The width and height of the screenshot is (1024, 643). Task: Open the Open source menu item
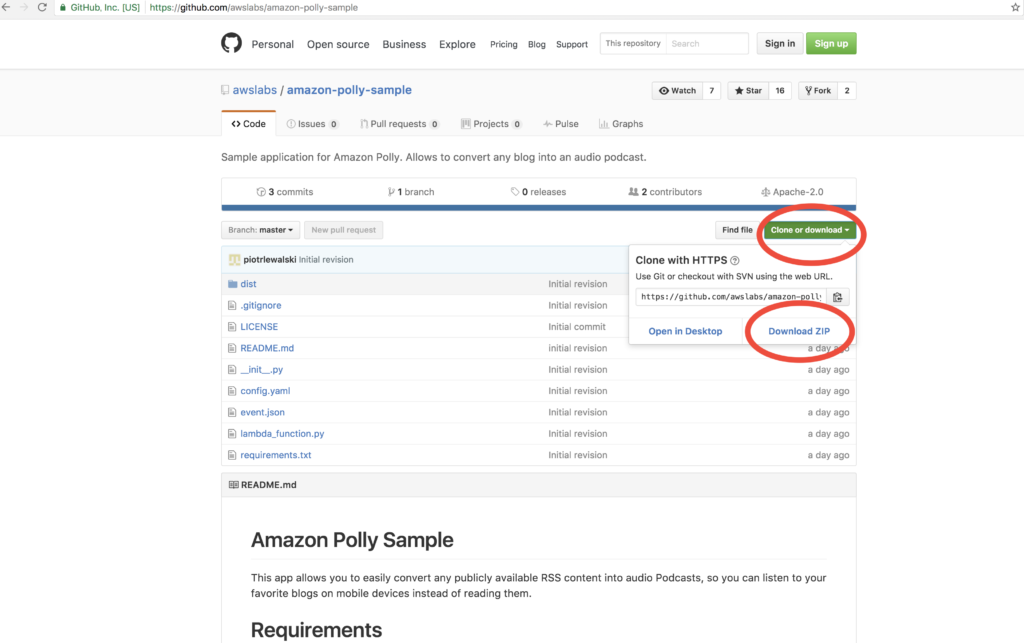pyautogui.click(x=338, y=44)
